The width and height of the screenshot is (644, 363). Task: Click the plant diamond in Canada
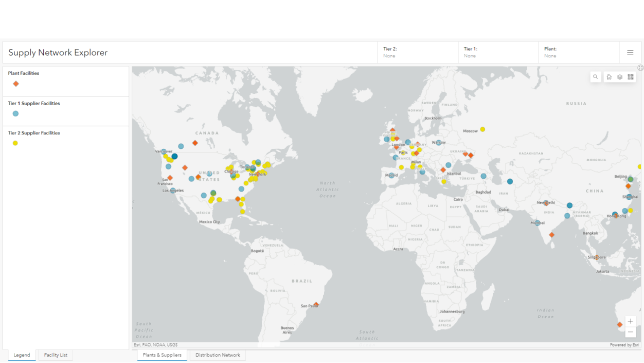tap(195, 143)
